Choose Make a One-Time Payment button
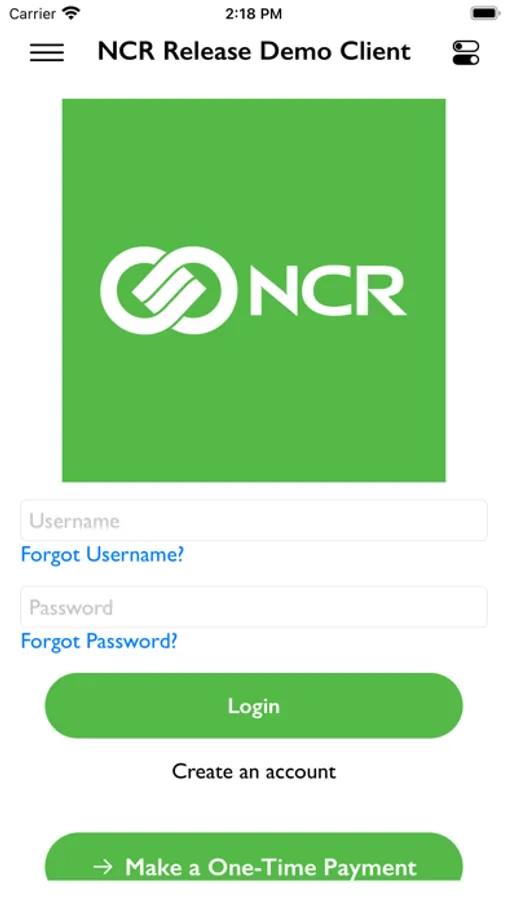Screen dimensions: 507x900 coord(254,856)
